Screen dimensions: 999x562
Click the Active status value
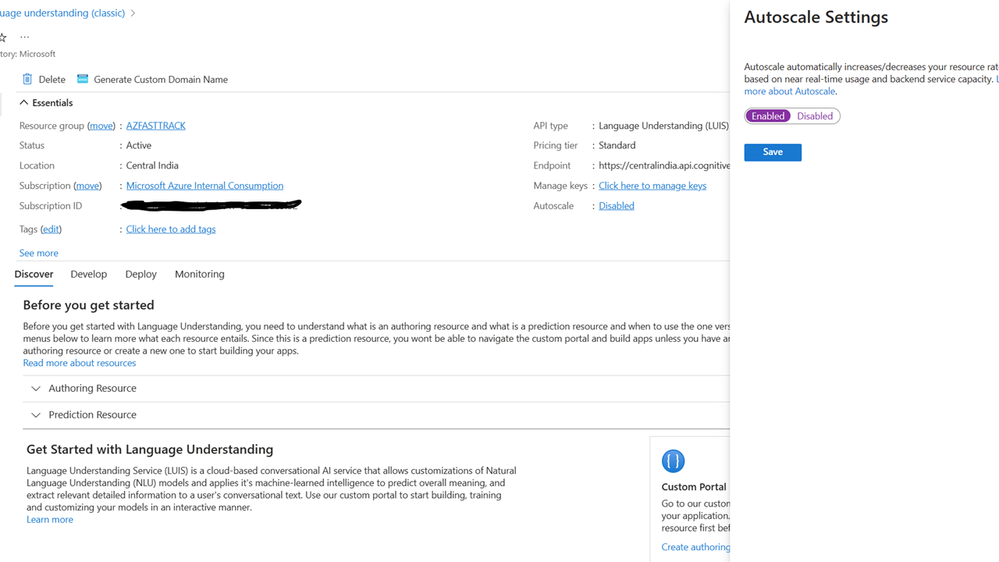point(138,145)
